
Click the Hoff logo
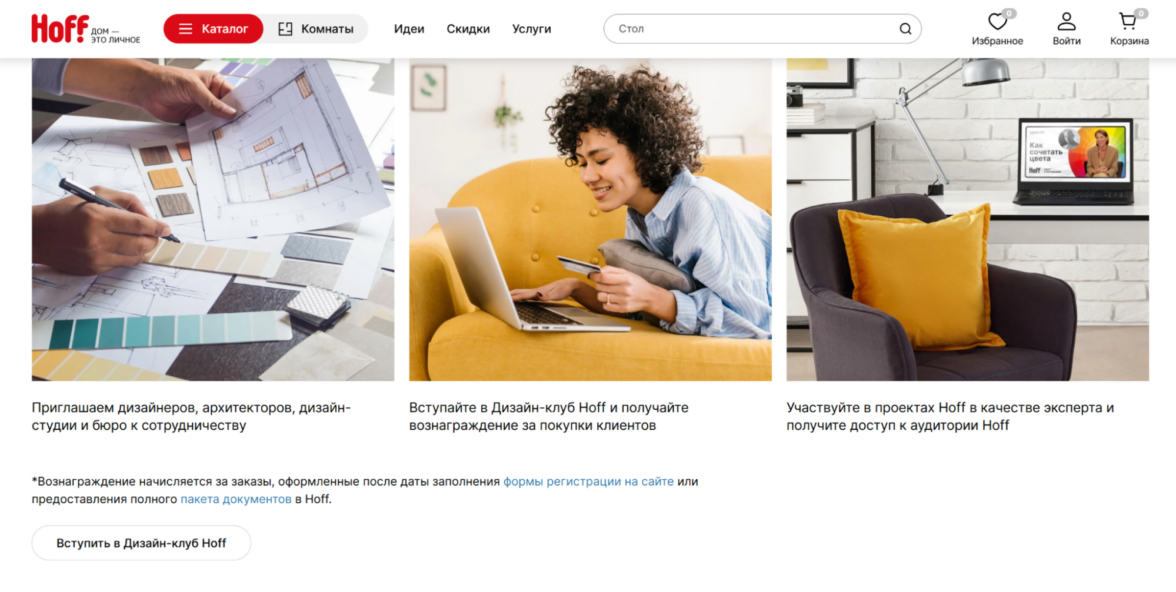(x=86, y=29)
